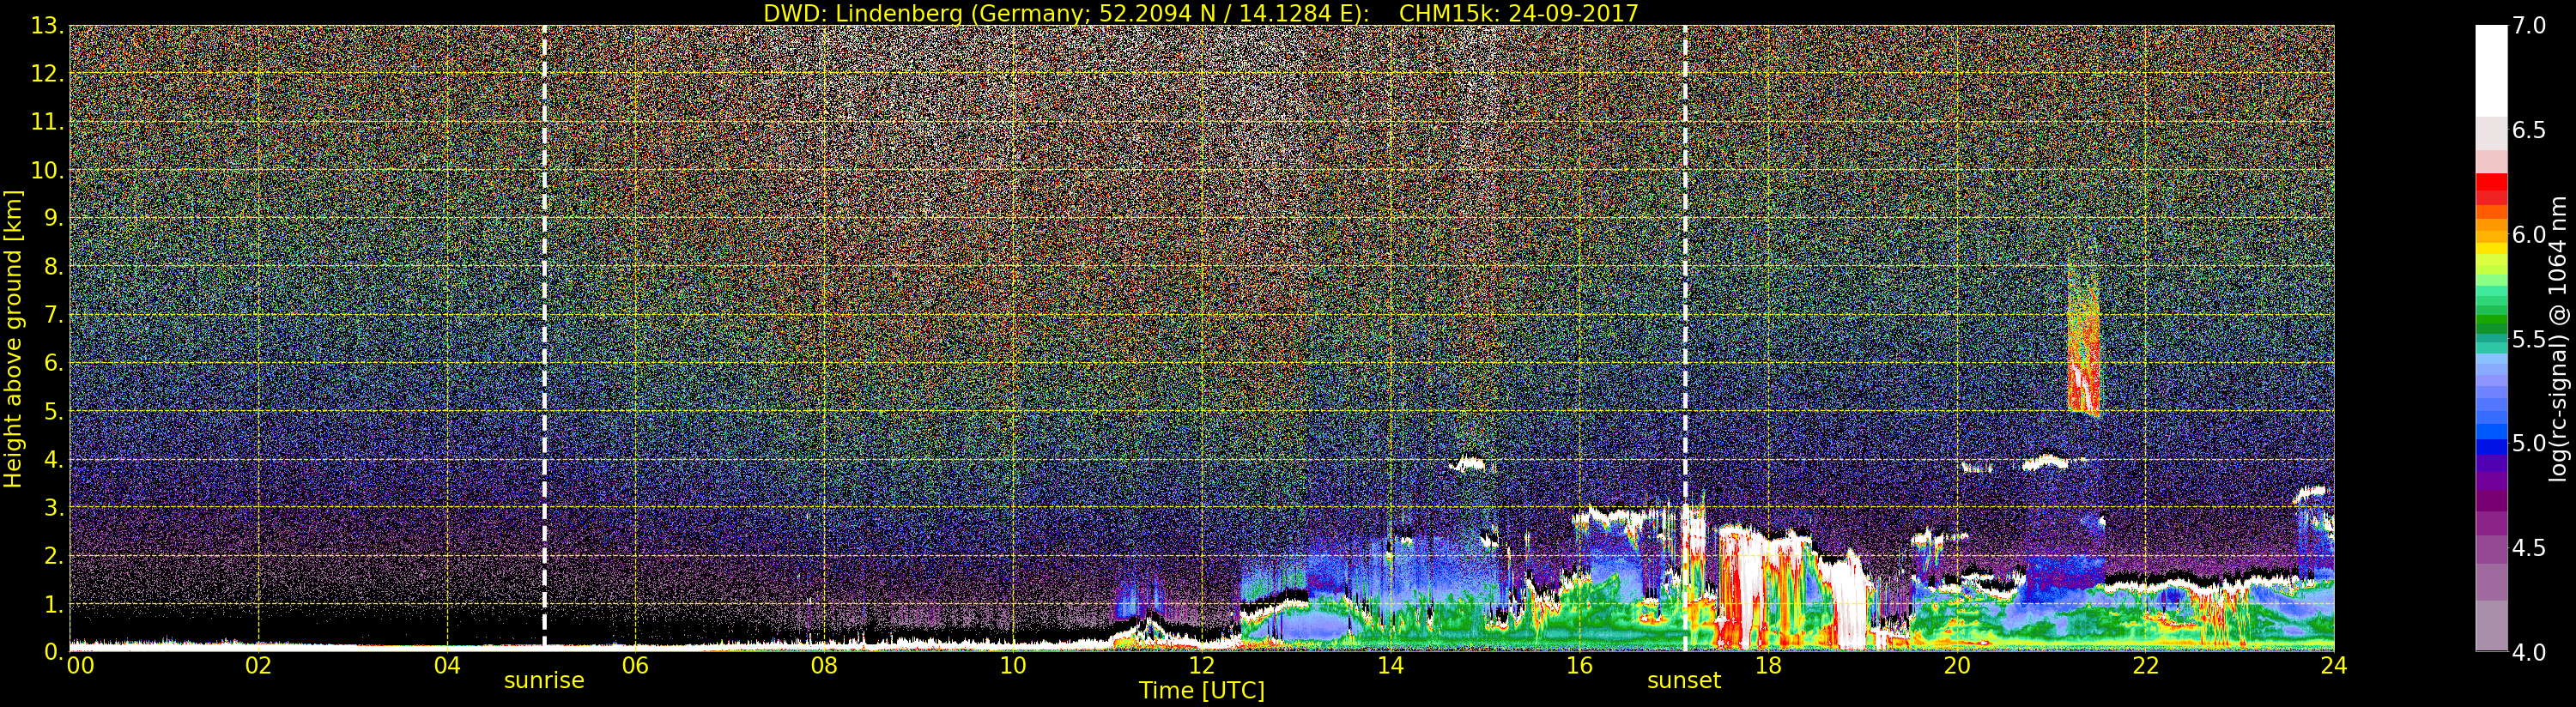
Task: Select the 'Height above ground [km]' axis label
Action: click(13, 339)
